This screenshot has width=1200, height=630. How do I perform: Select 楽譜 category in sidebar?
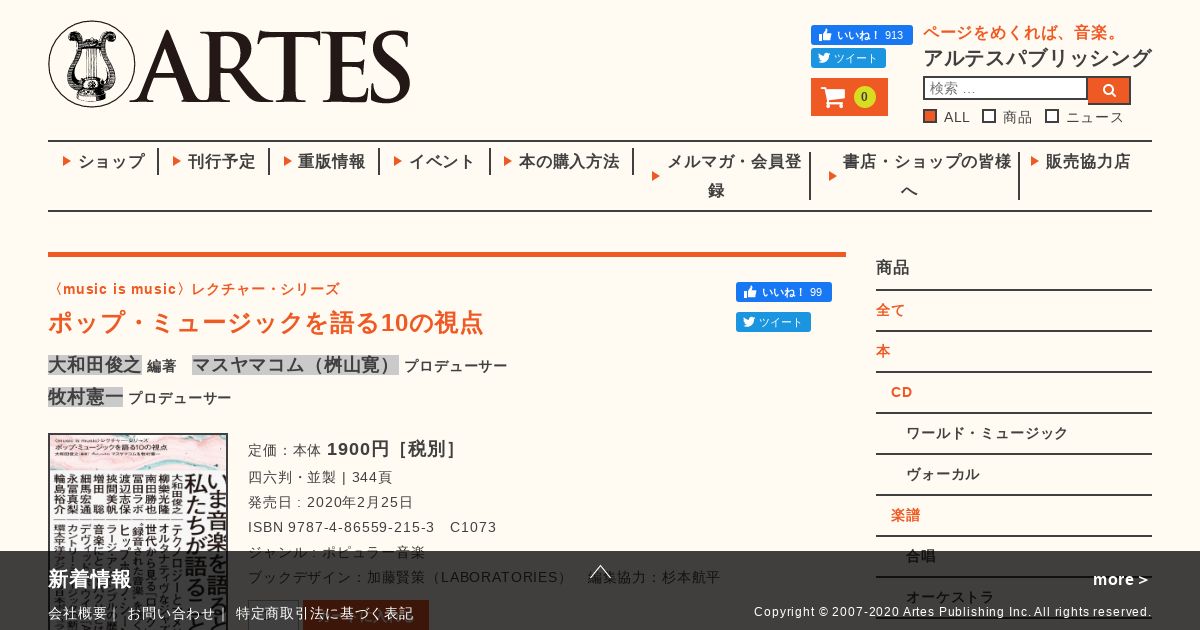point(906,515)
